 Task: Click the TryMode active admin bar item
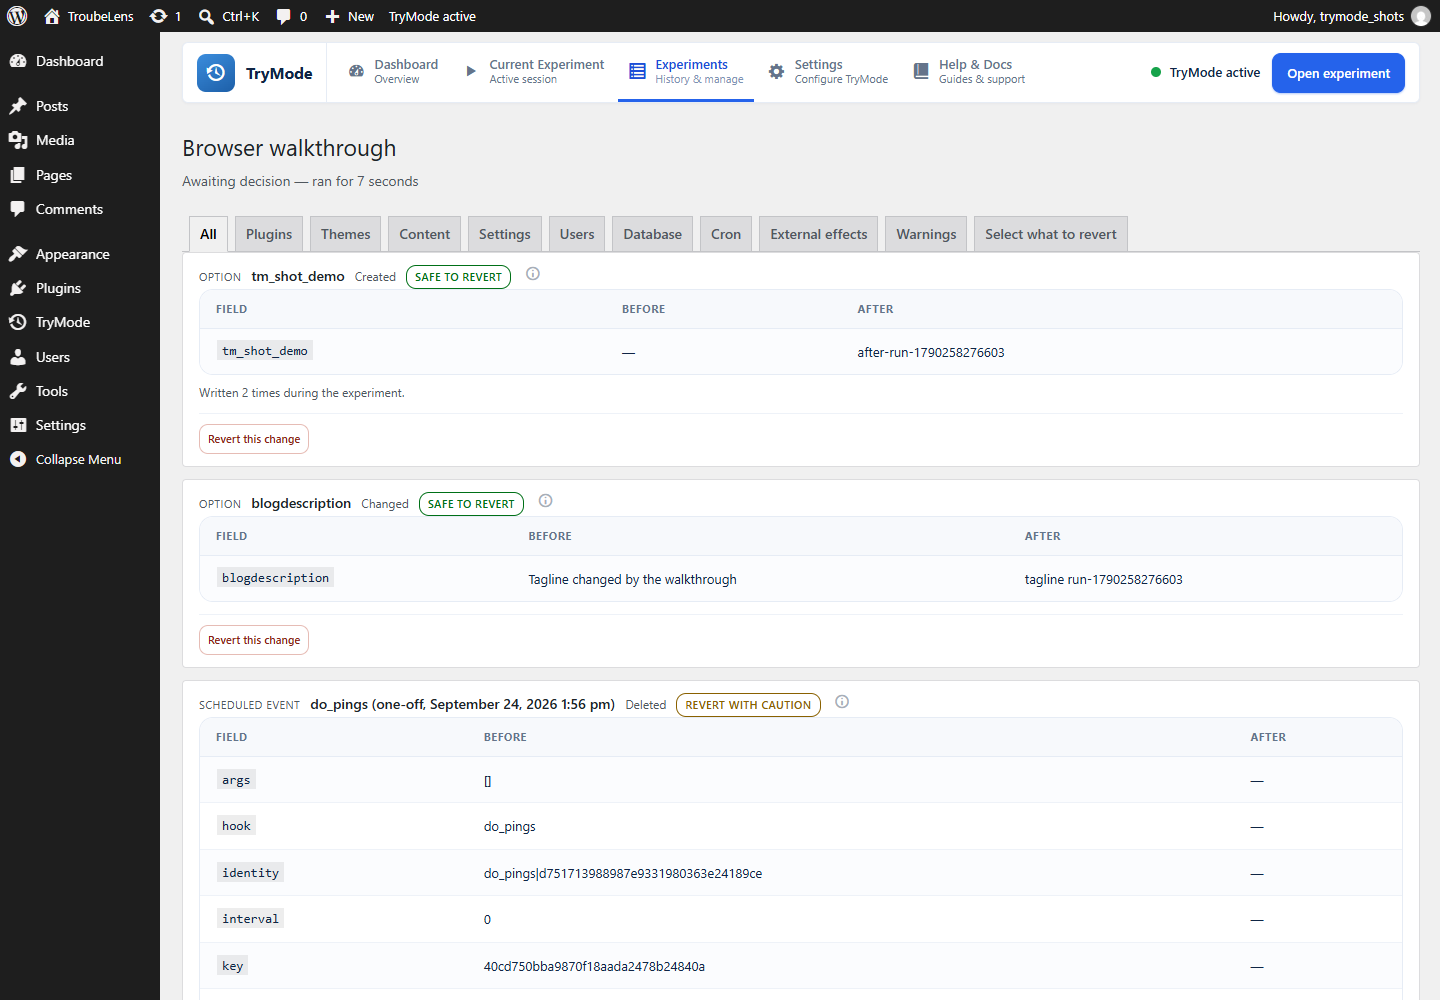[432, 16]
